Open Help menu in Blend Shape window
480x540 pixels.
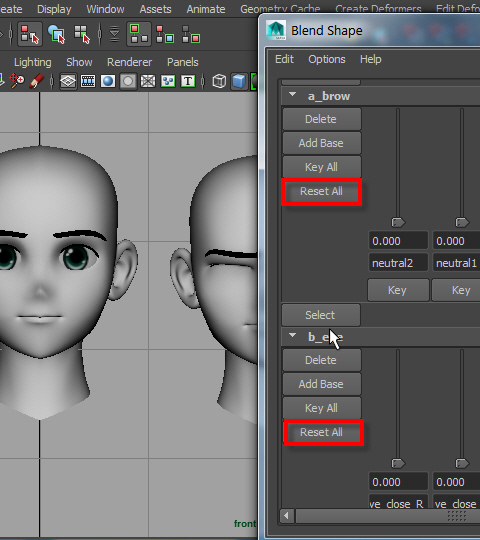(371, 59)
